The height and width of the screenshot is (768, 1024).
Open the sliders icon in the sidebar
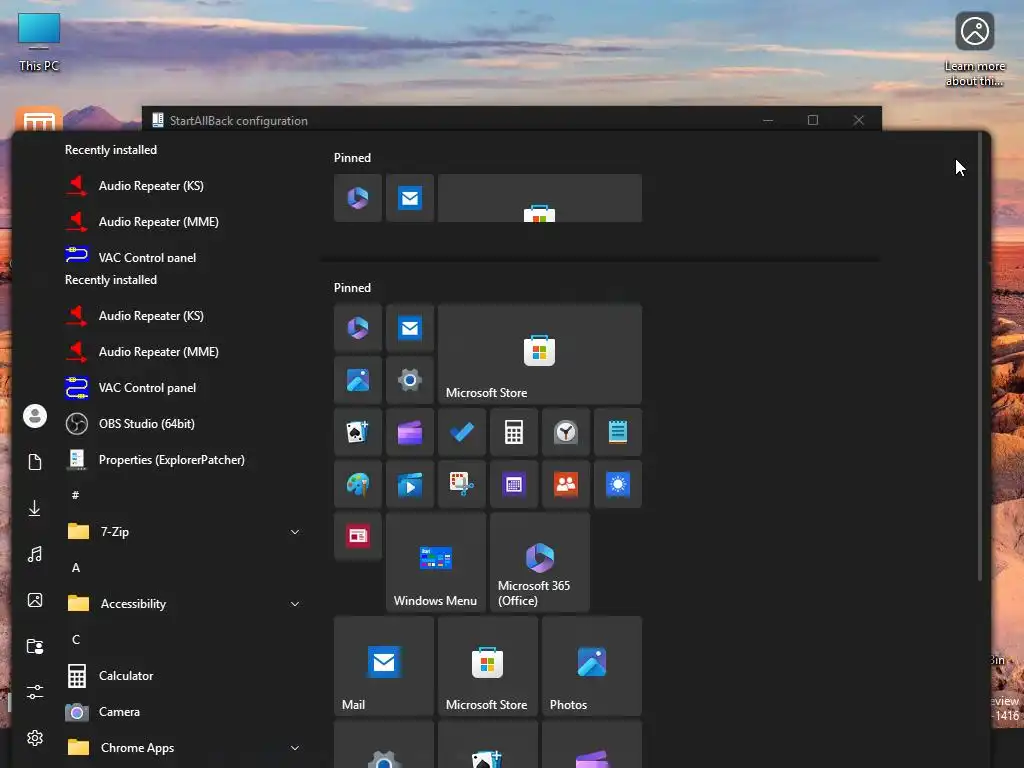35,692
